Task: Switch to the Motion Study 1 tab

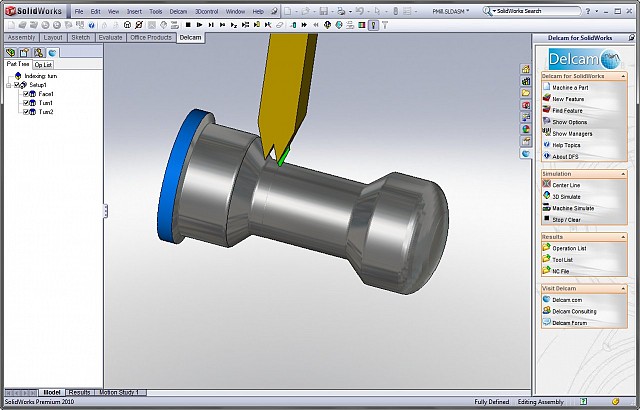Action: pos(119,392)
